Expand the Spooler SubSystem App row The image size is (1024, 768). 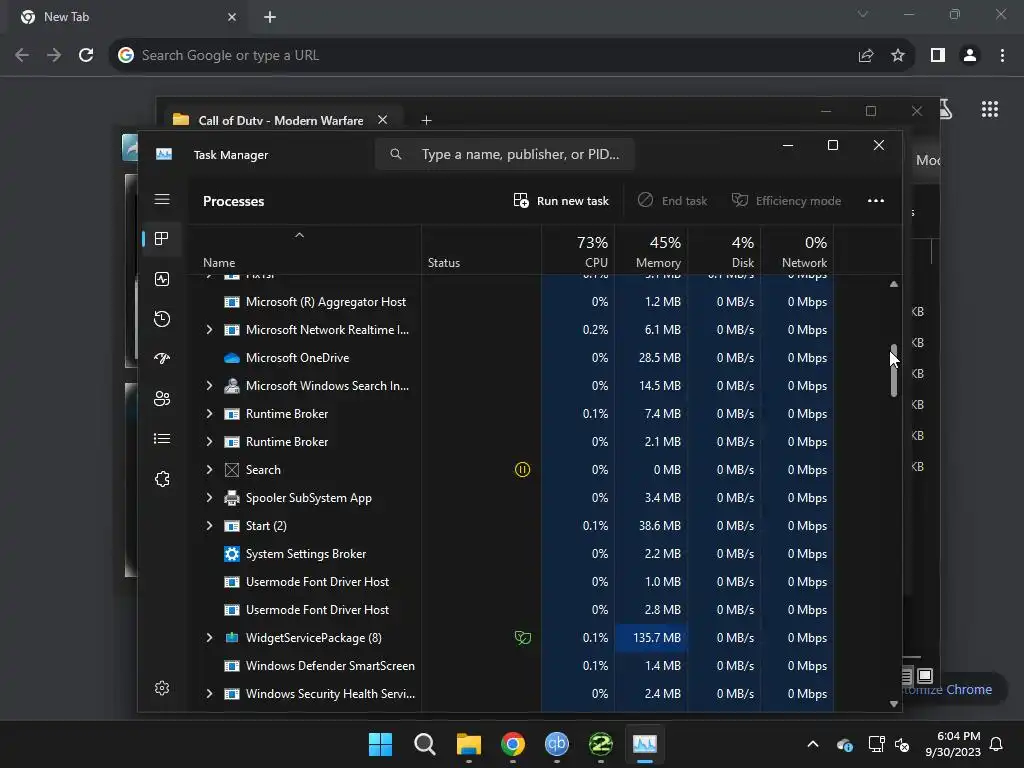click(209, 498)
